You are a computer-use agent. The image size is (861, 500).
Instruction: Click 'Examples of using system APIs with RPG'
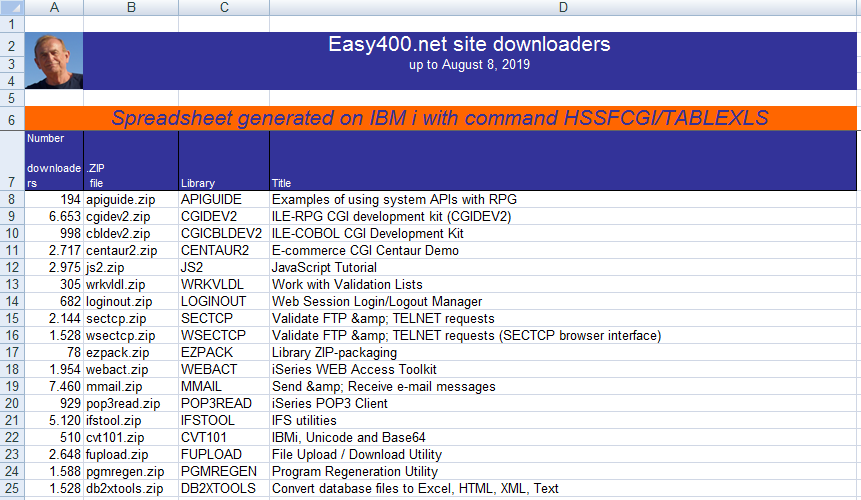[563, 199]
